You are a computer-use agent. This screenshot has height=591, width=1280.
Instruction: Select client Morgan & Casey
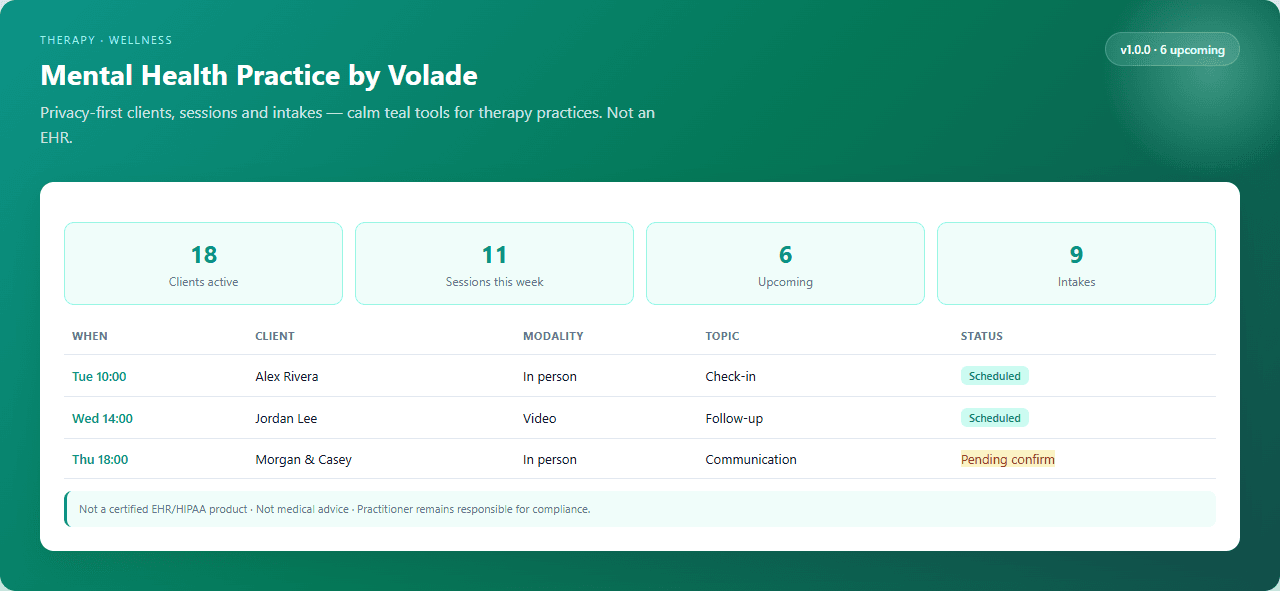click(304, 460)
